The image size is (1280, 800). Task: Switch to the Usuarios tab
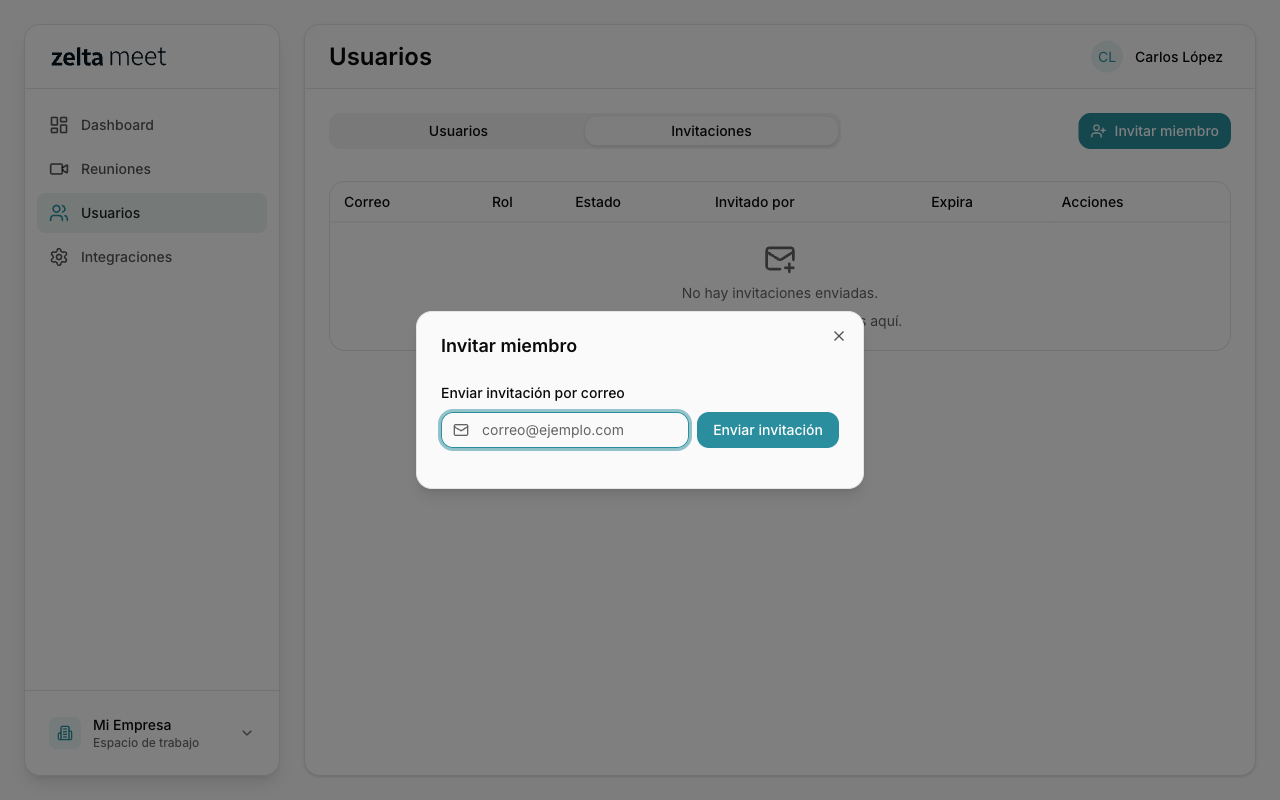(458, 131)
